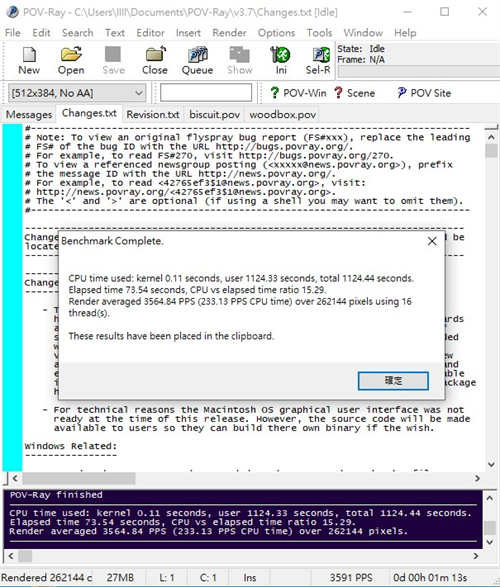500x587 pixels.
Task: Open the Render menu
Action: (229, 33)
